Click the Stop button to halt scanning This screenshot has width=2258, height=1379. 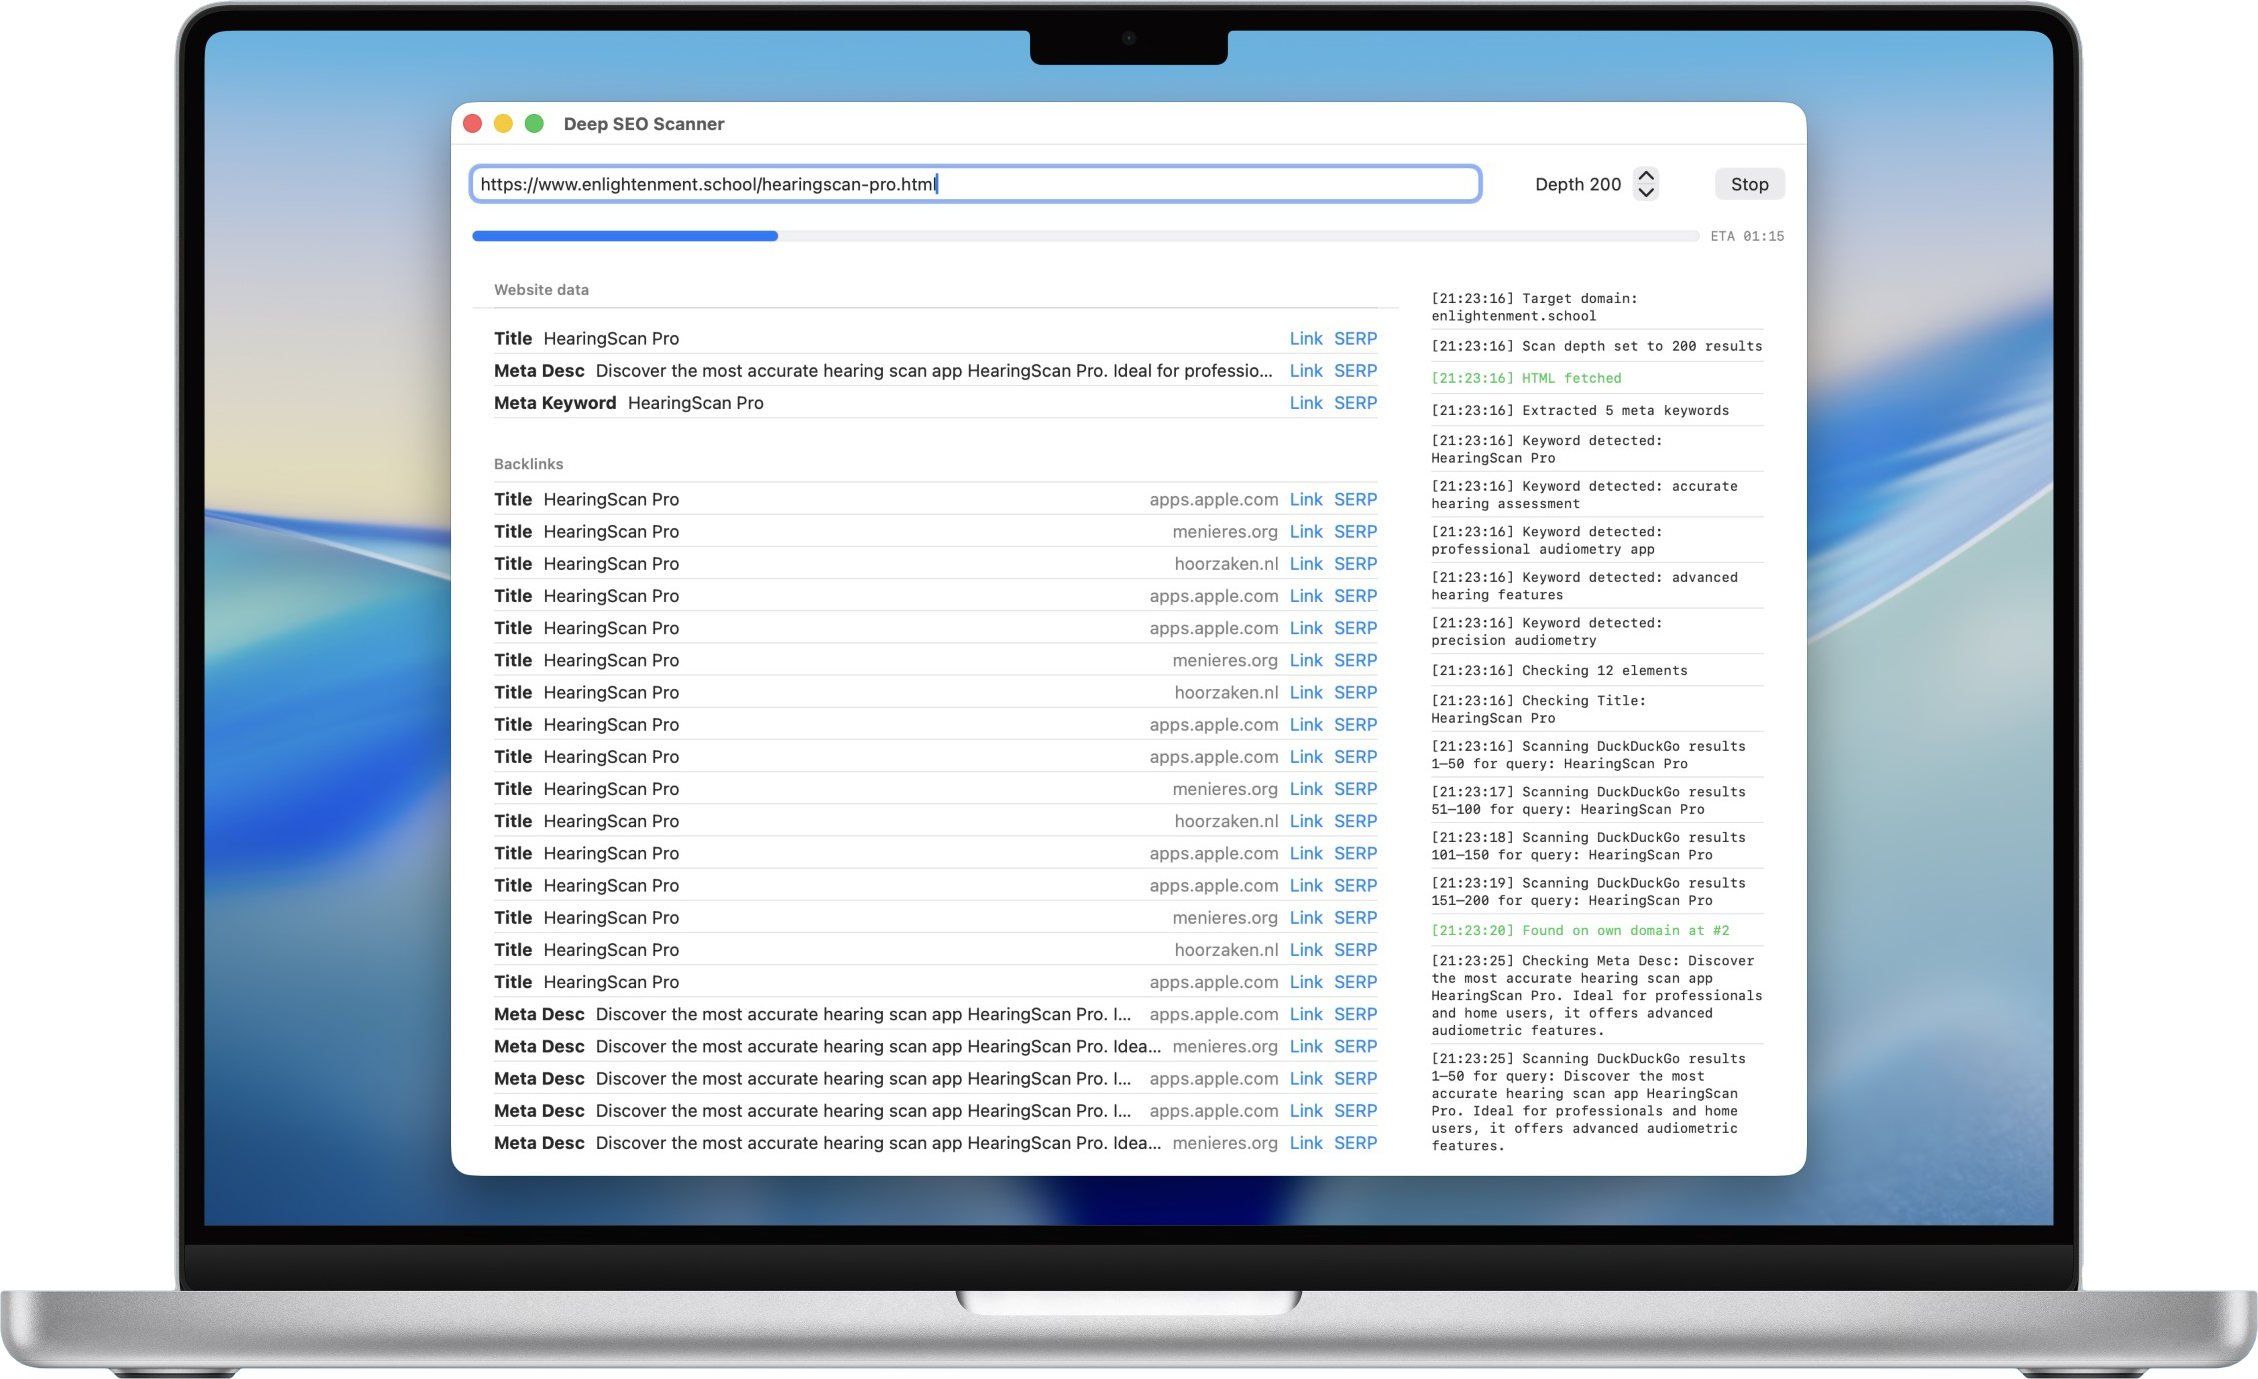1748,183
